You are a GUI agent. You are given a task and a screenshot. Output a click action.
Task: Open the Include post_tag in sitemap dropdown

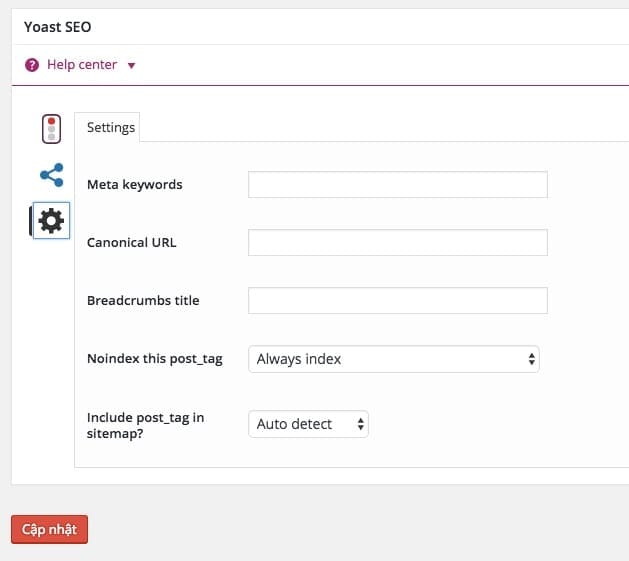[308, 424]
